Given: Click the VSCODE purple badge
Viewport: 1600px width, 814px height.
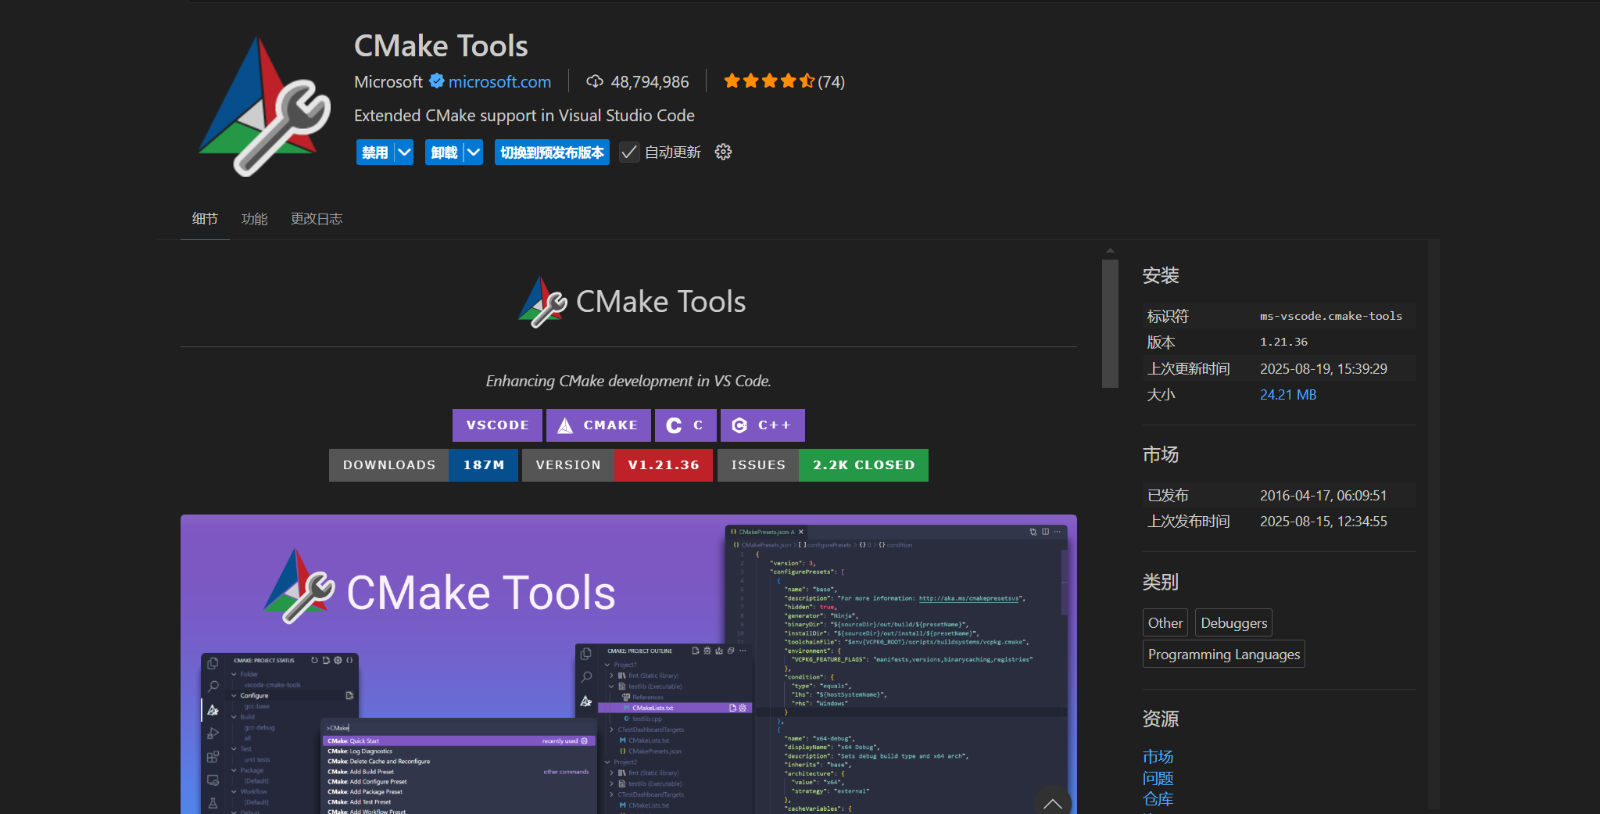Looking at the screenshot, I should coord(497,425).
